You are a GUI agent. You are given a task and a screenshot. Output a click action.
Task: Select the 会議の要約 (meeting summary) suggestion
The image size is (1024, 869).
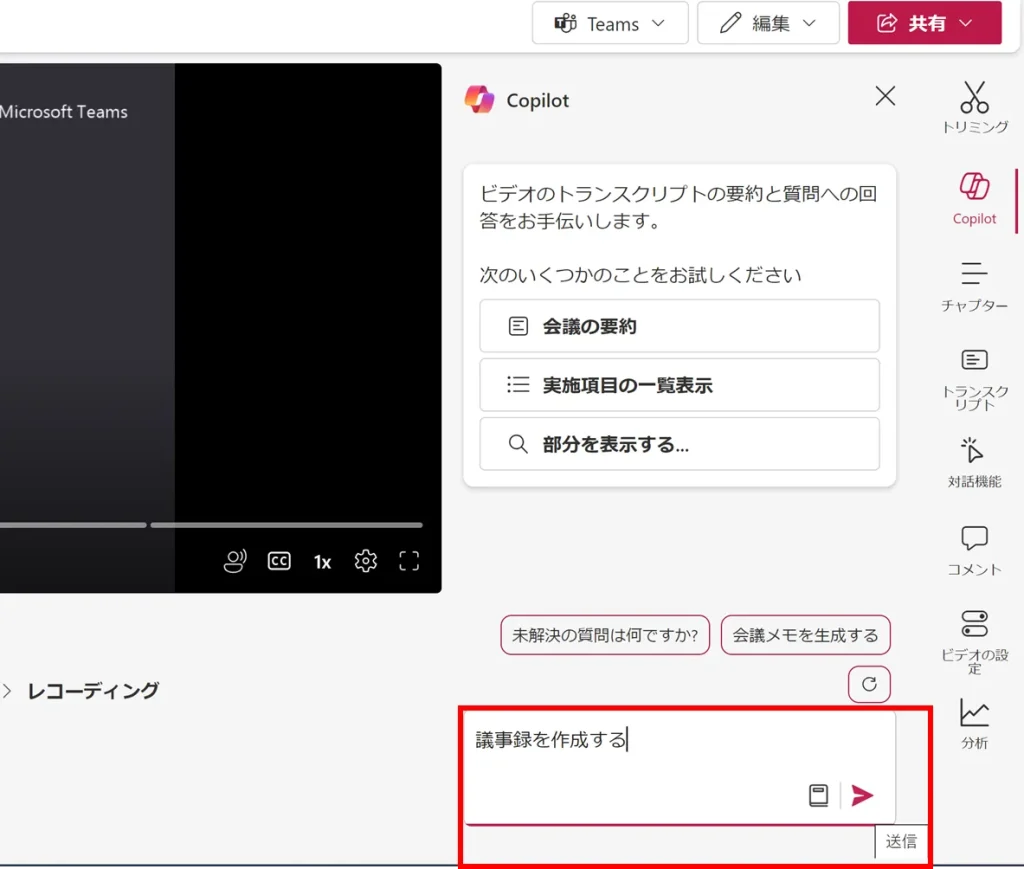[x=679, y=326]
